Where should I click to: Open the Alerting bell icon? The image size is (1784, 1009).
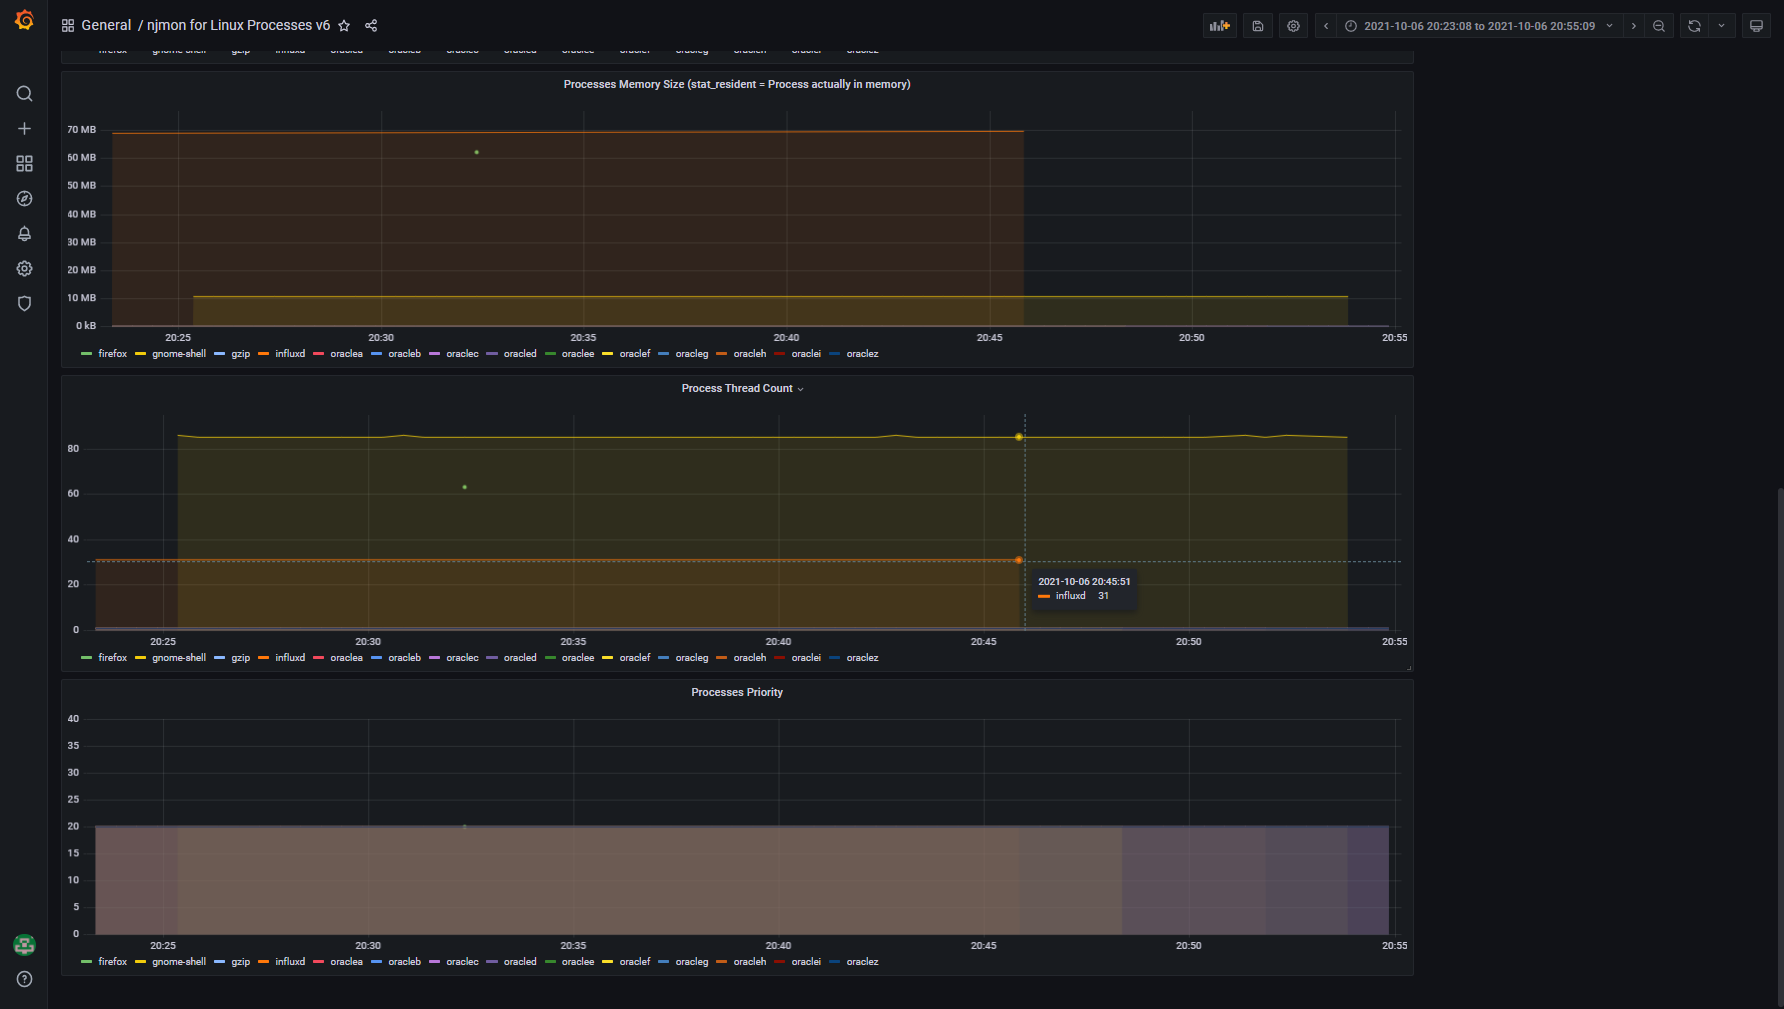coord(24,234)
